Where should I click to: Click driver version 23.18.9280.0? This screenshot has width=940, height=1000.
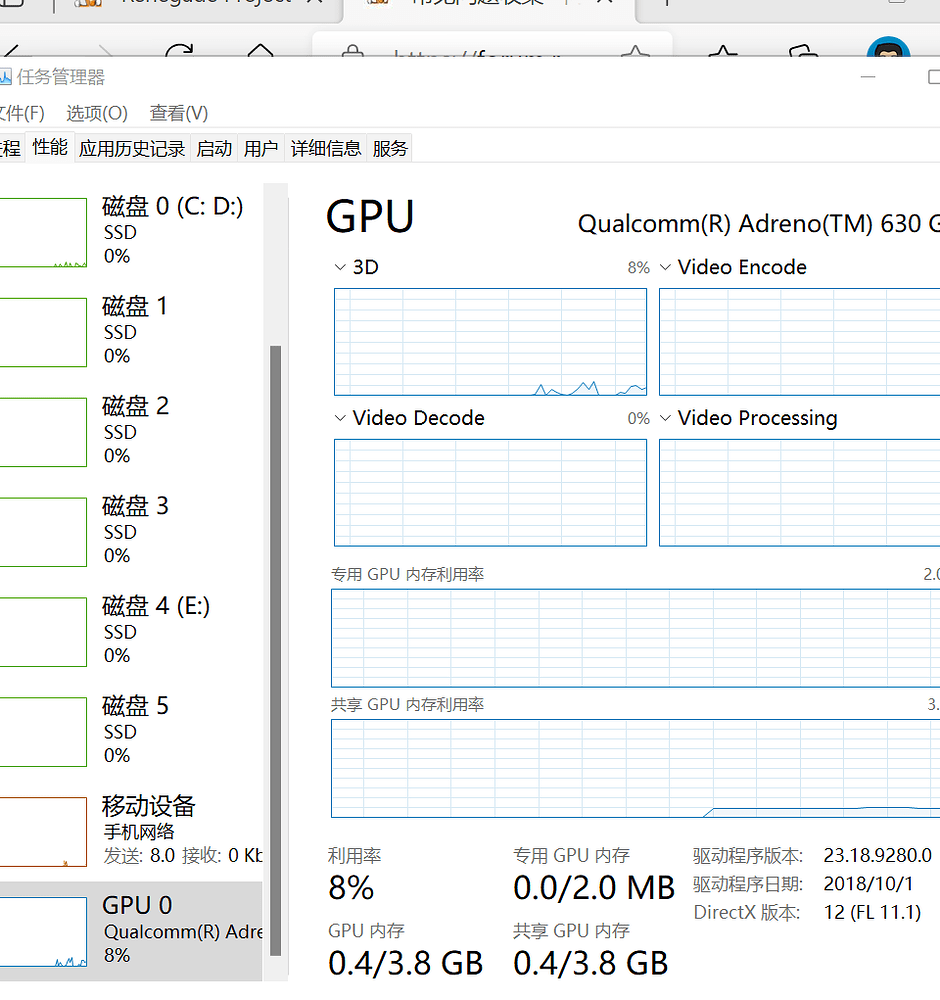tap(878, 855)
